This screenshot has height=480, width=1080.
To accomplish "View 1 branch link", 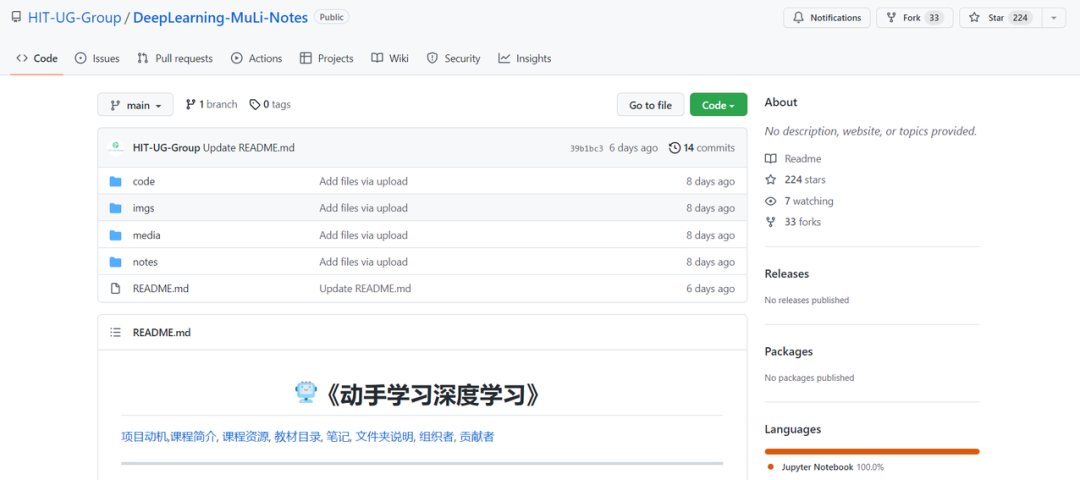I will [x=211, y=105].
